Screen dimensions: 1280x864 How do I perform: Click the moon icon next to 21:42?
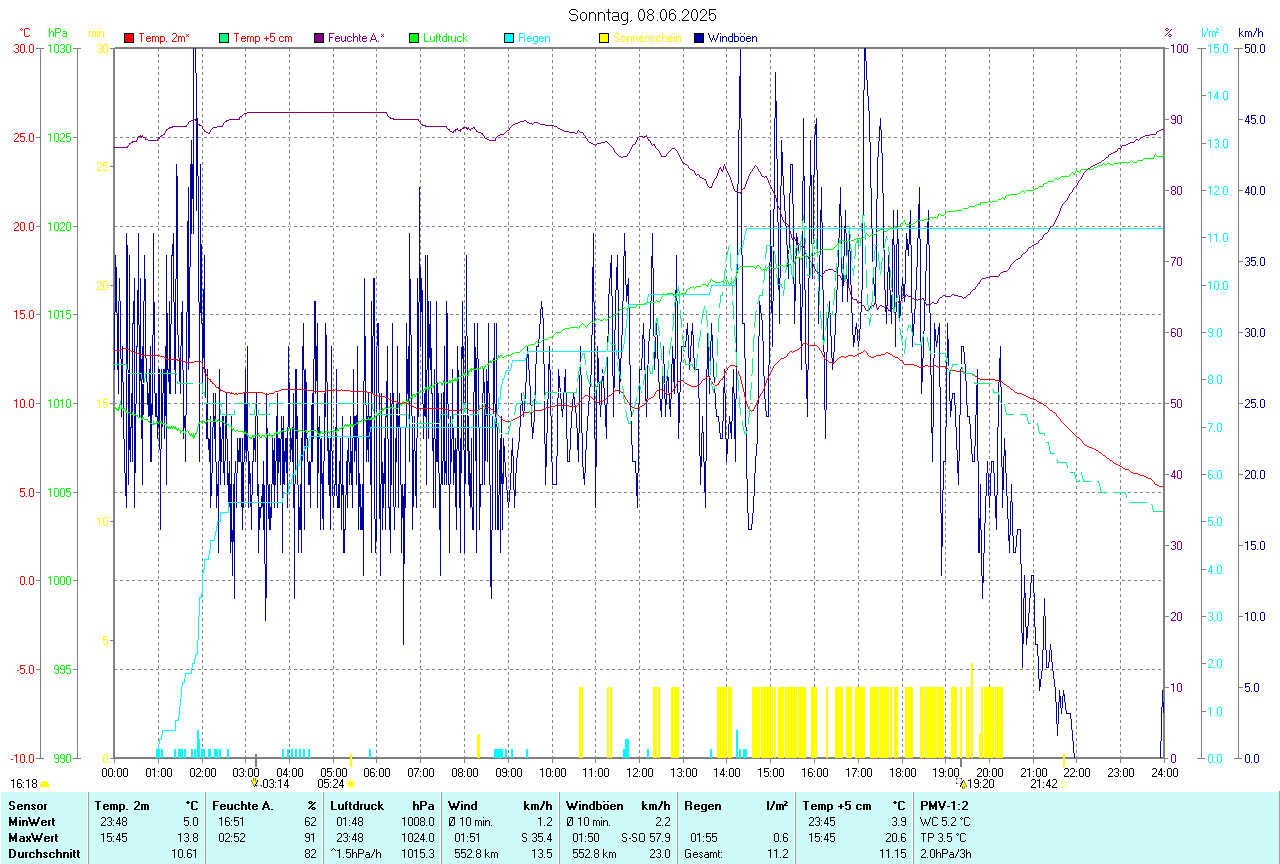pyautogui.click(x=1064, y=784)
